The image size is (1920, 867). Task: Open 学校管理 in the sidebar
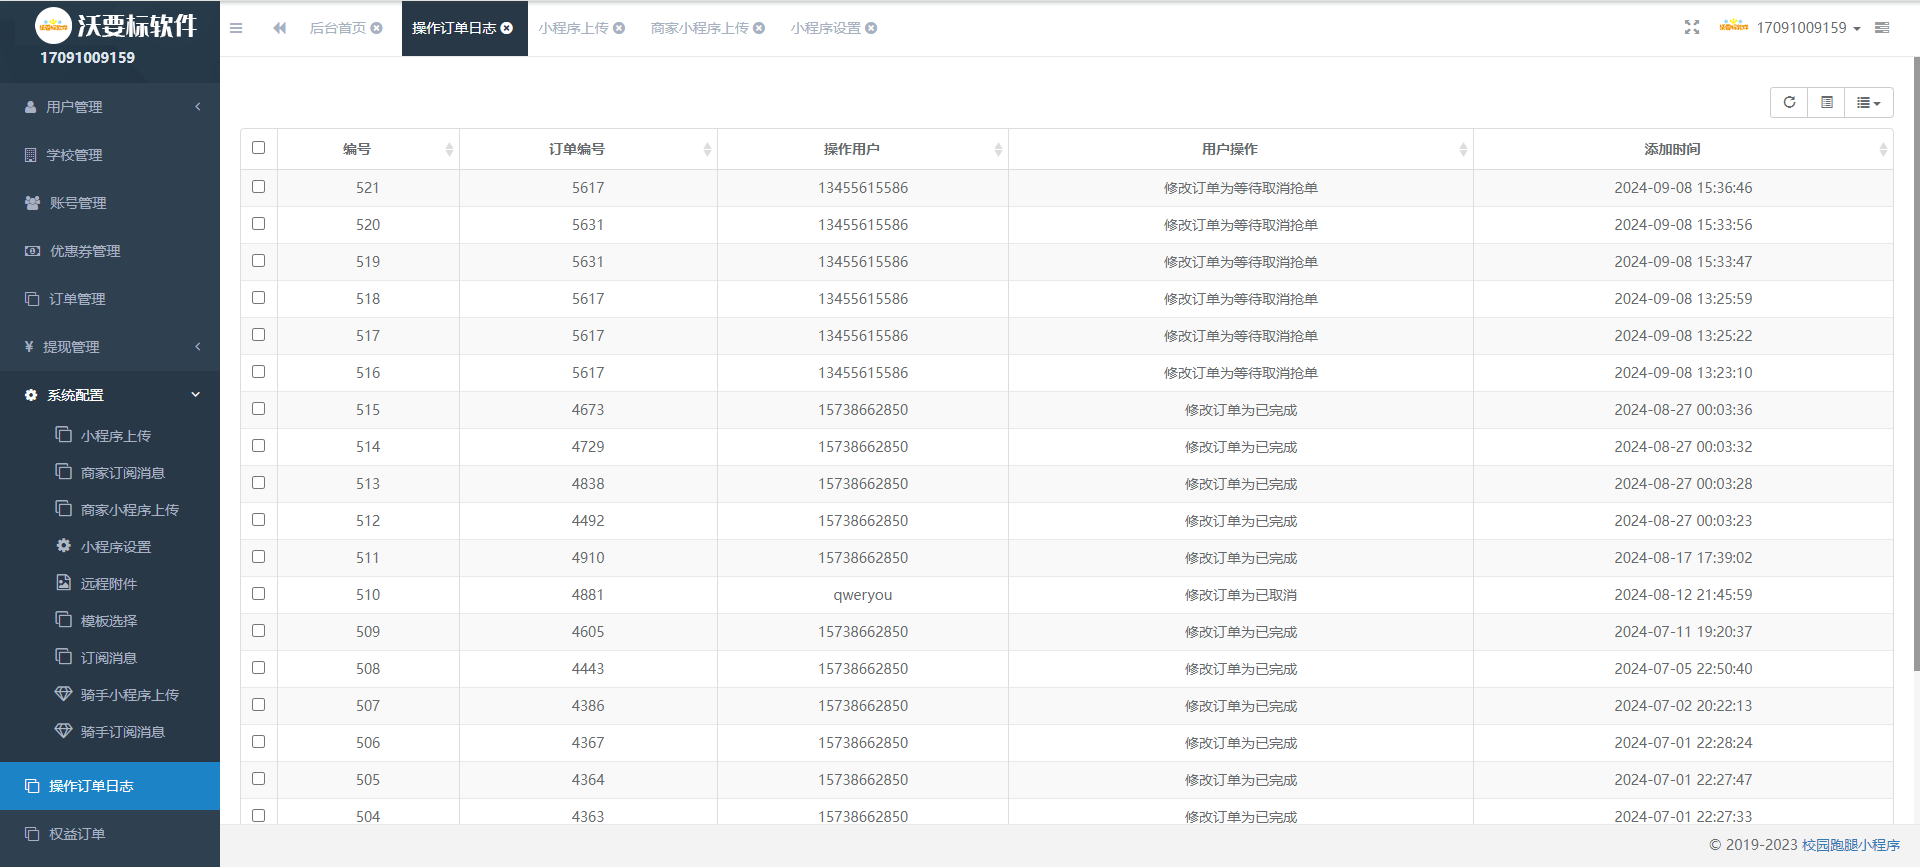110,155
